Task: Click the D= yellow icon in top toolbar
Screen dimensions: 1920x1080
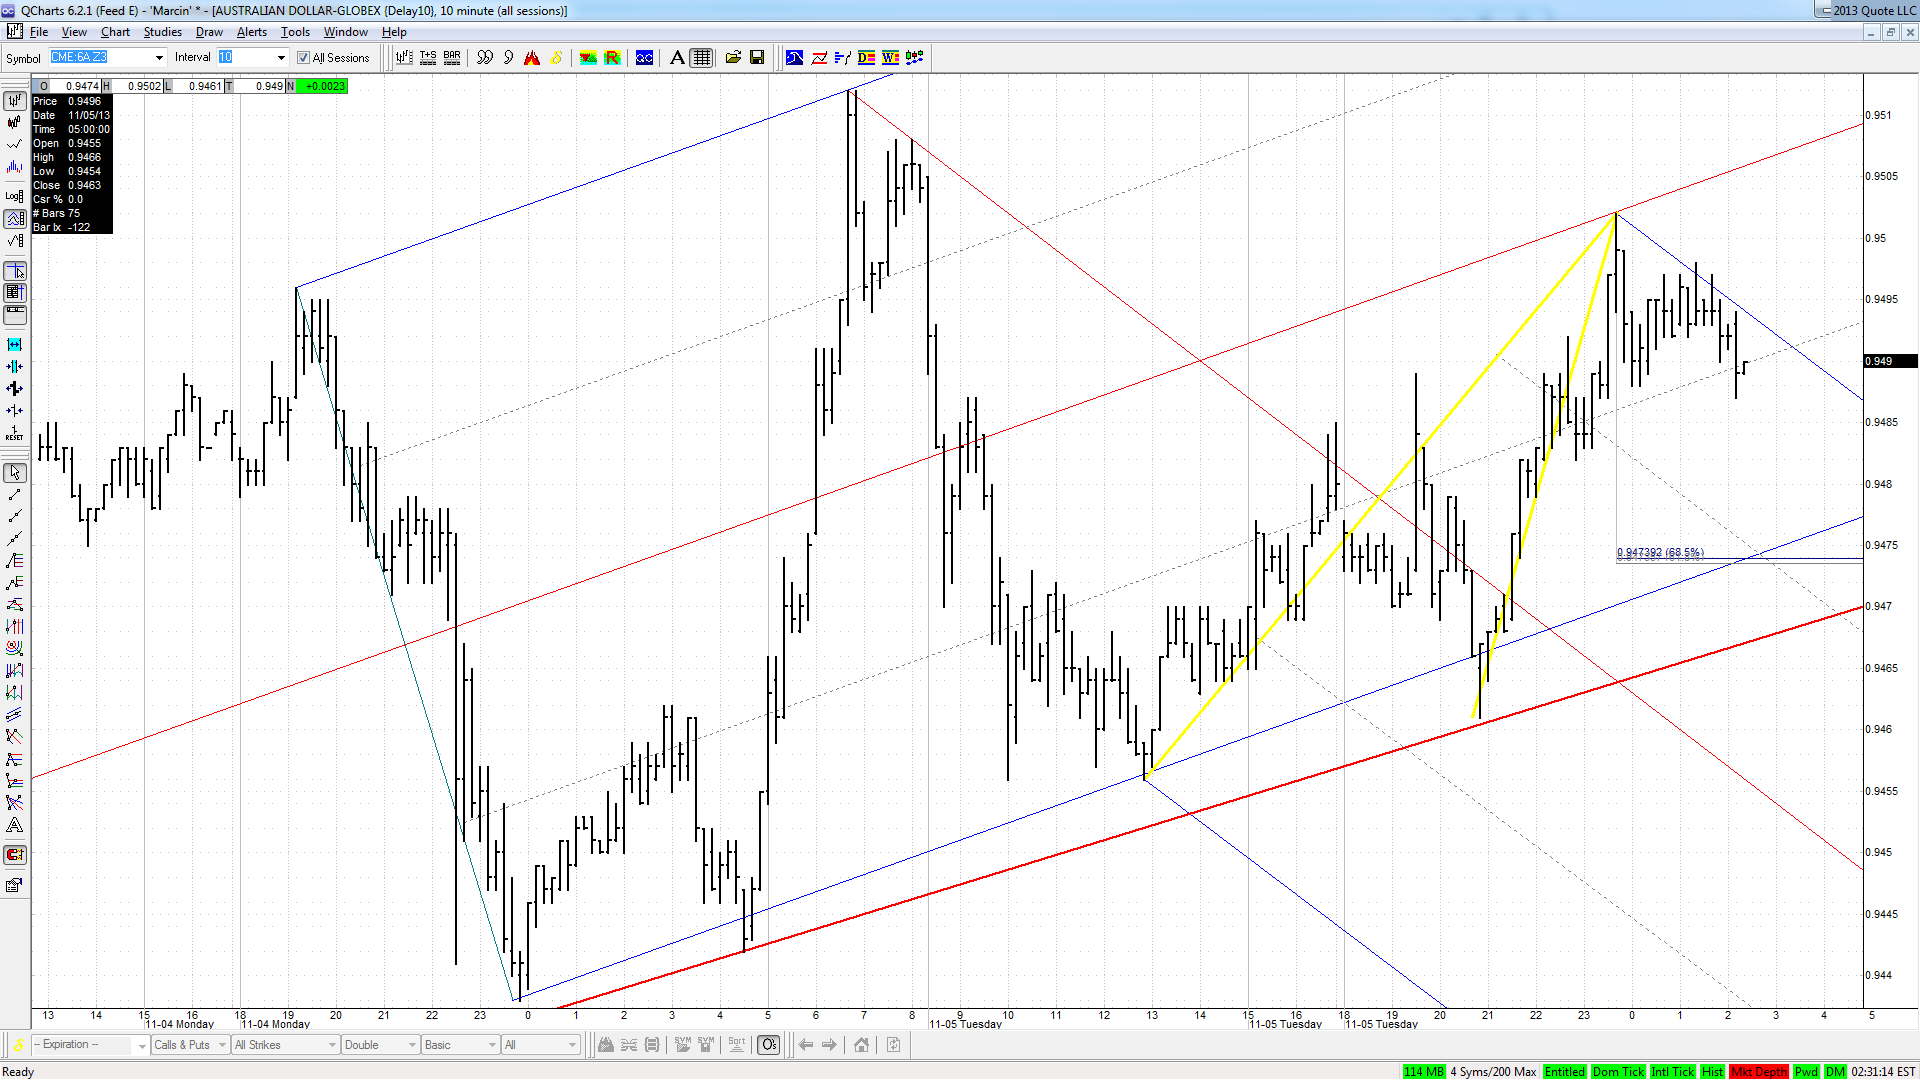Action: tap(866, 58)
